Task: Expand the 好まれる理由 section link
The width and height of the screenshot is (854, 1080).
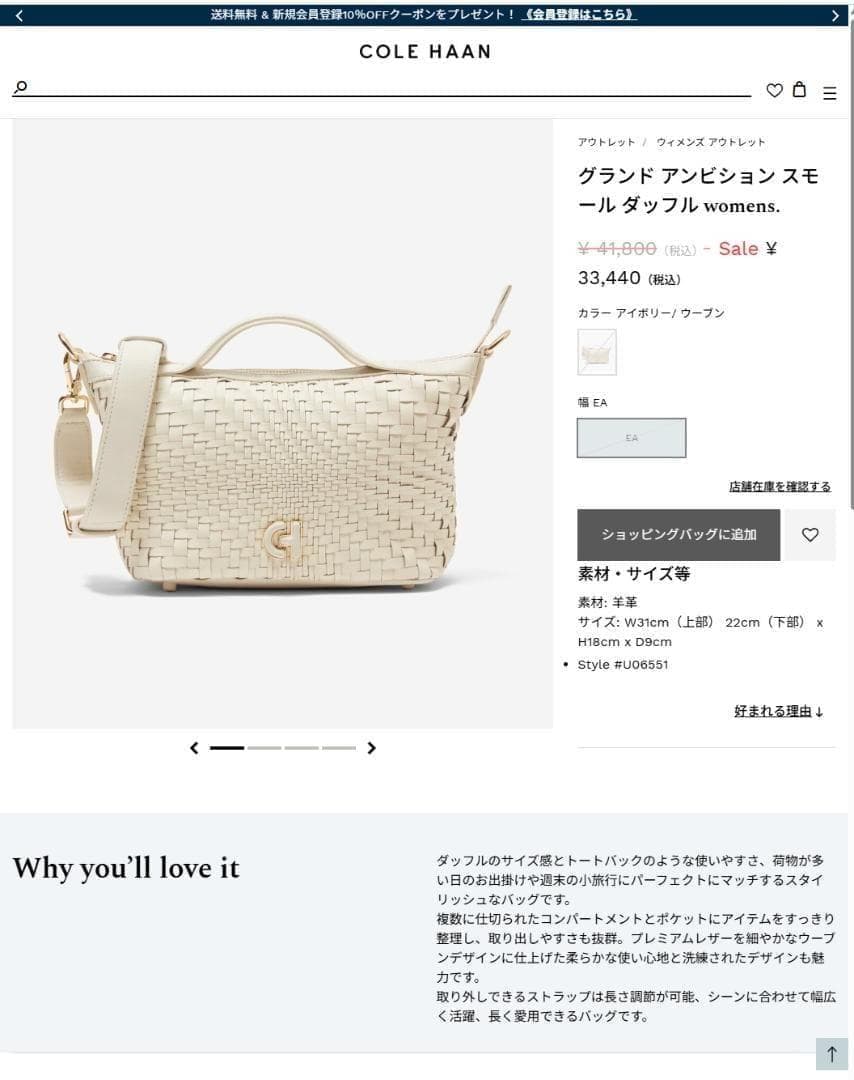Action: pyautogui.click(x=778, y=712)
